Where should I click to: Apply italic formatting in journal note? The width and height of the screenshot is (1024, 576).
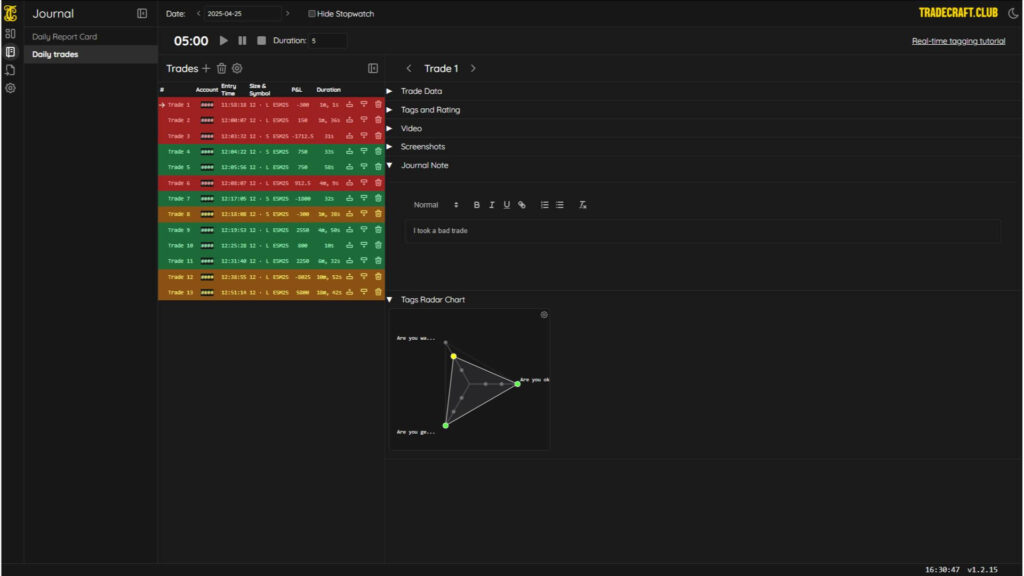pos(492,205)
